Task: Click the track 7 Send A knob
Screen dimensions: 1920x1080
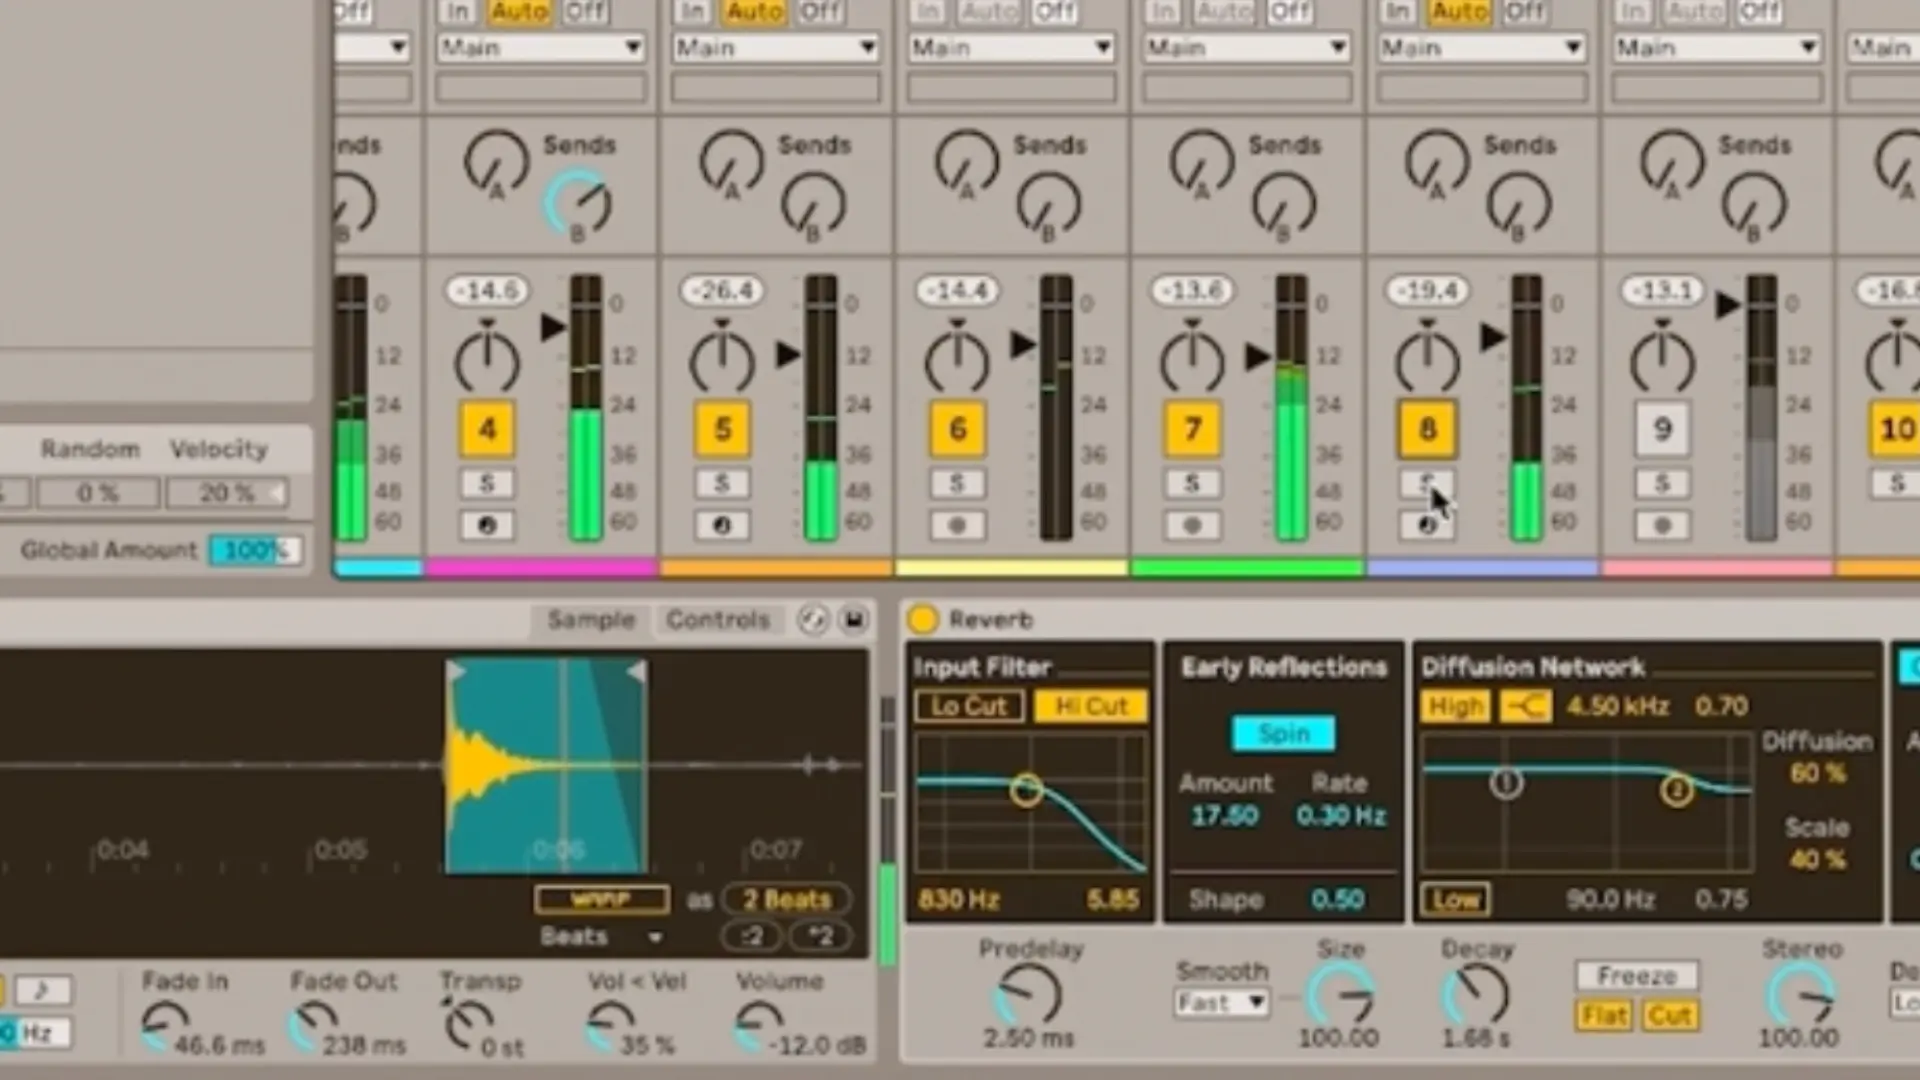Action: [1201, 162]
